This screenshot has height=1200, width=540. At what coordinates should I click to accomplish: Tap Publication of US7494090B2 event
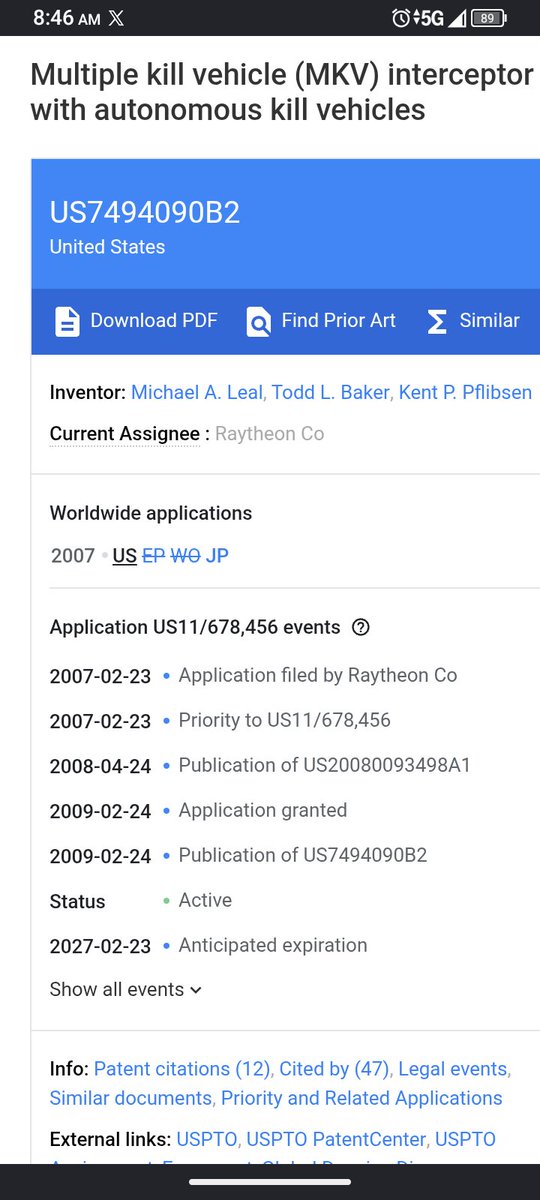[x=303, y=856]
